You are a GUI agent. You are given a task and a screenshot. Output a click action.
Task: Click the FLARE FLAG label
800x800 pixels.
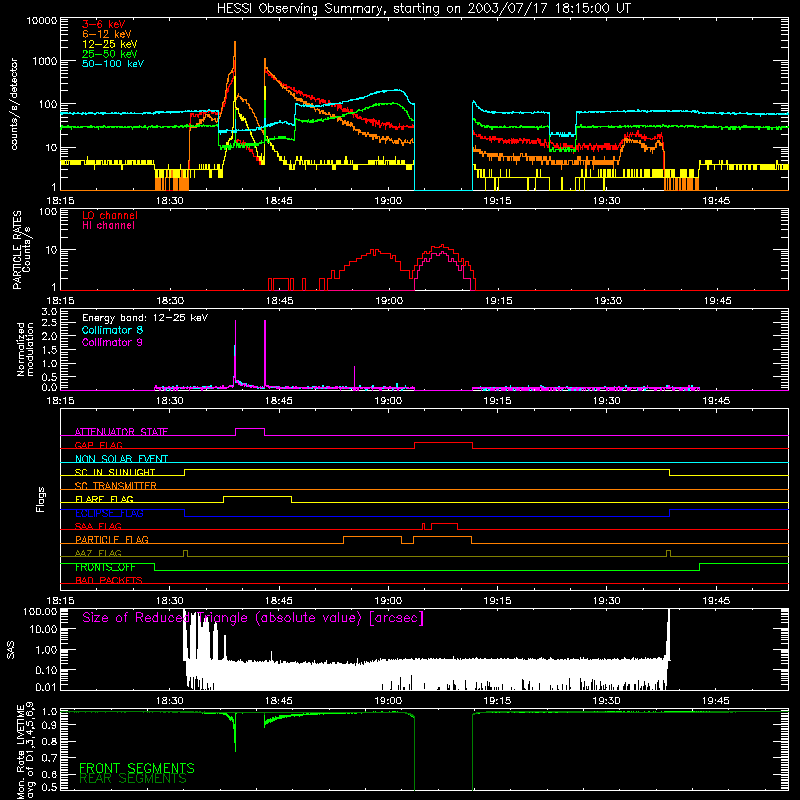104,499
